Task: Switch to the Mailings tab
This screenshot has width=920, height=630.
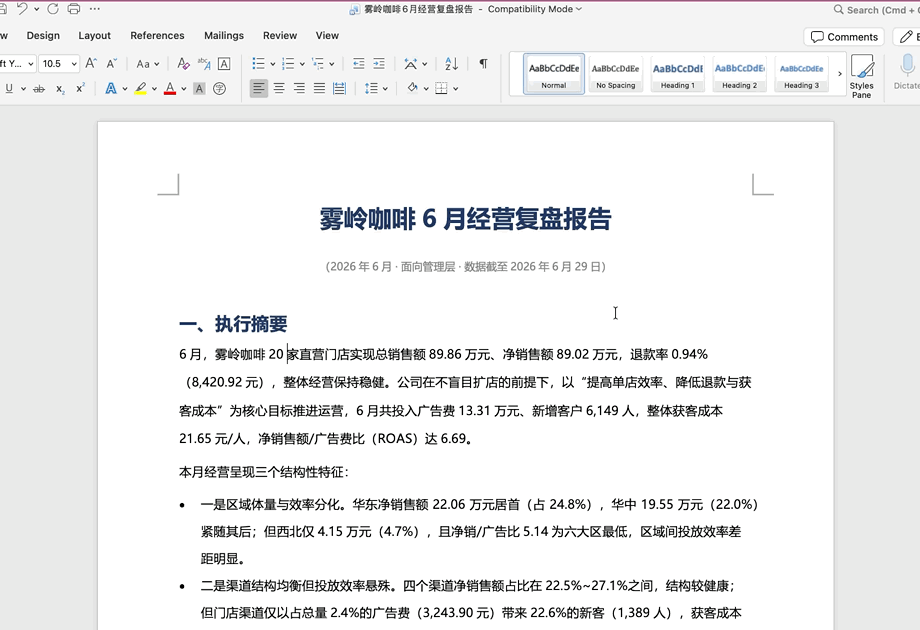Action: pyautogui.click(x=224, y=35)
